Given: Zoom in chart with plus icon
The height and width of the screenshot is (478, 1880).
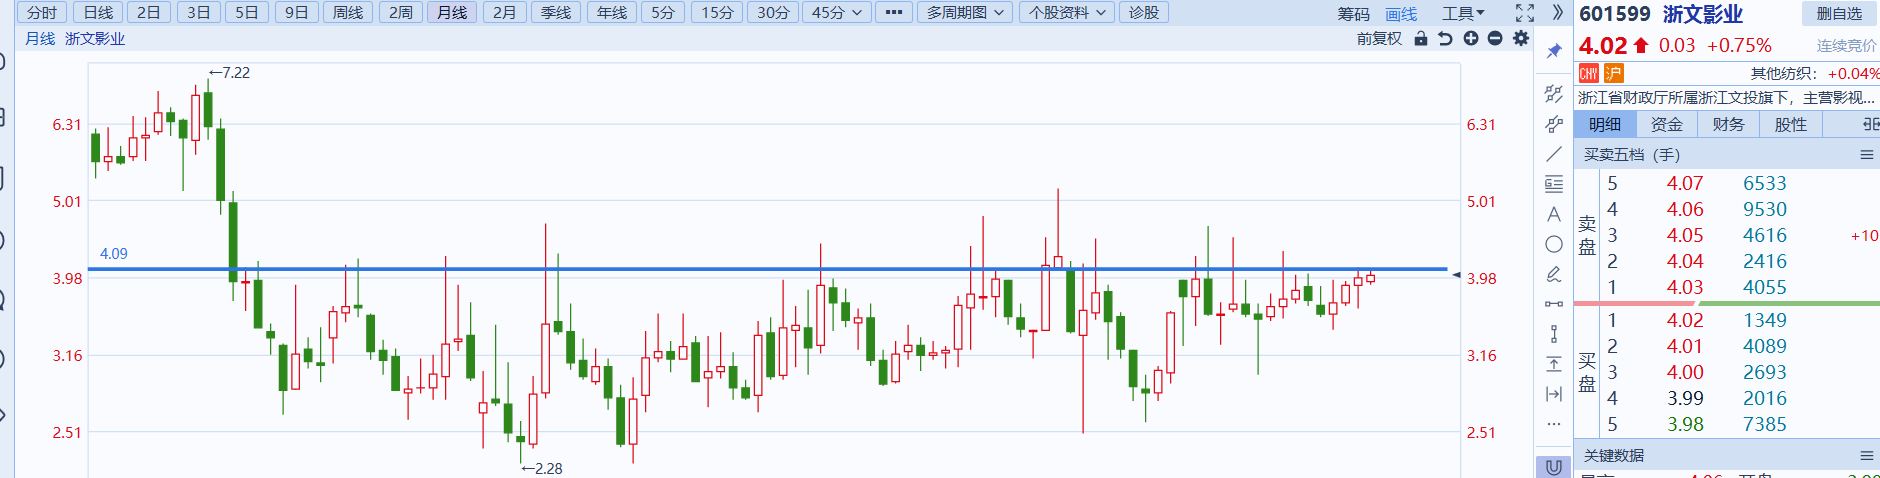Looking at the screenshot, I should 1470,38.
